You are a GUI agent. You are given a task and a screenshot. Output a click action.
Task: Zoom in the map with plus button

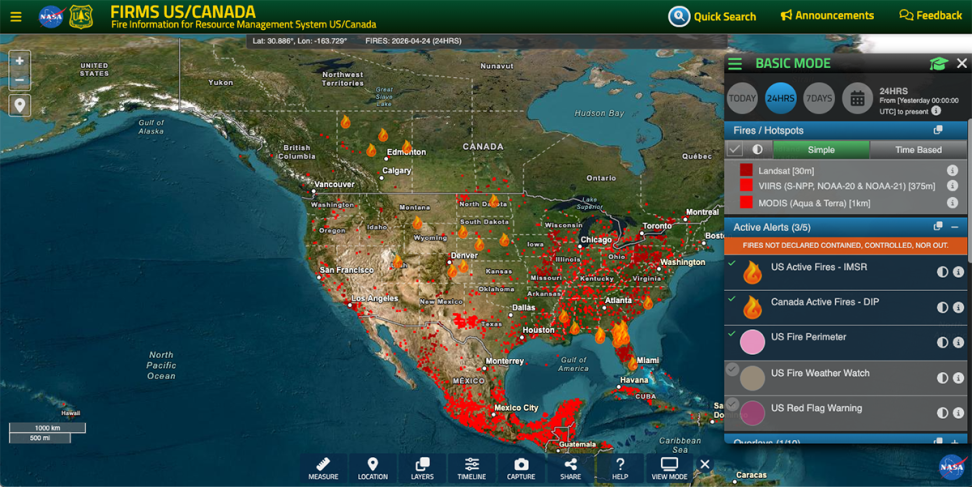(x=20, y=61)
